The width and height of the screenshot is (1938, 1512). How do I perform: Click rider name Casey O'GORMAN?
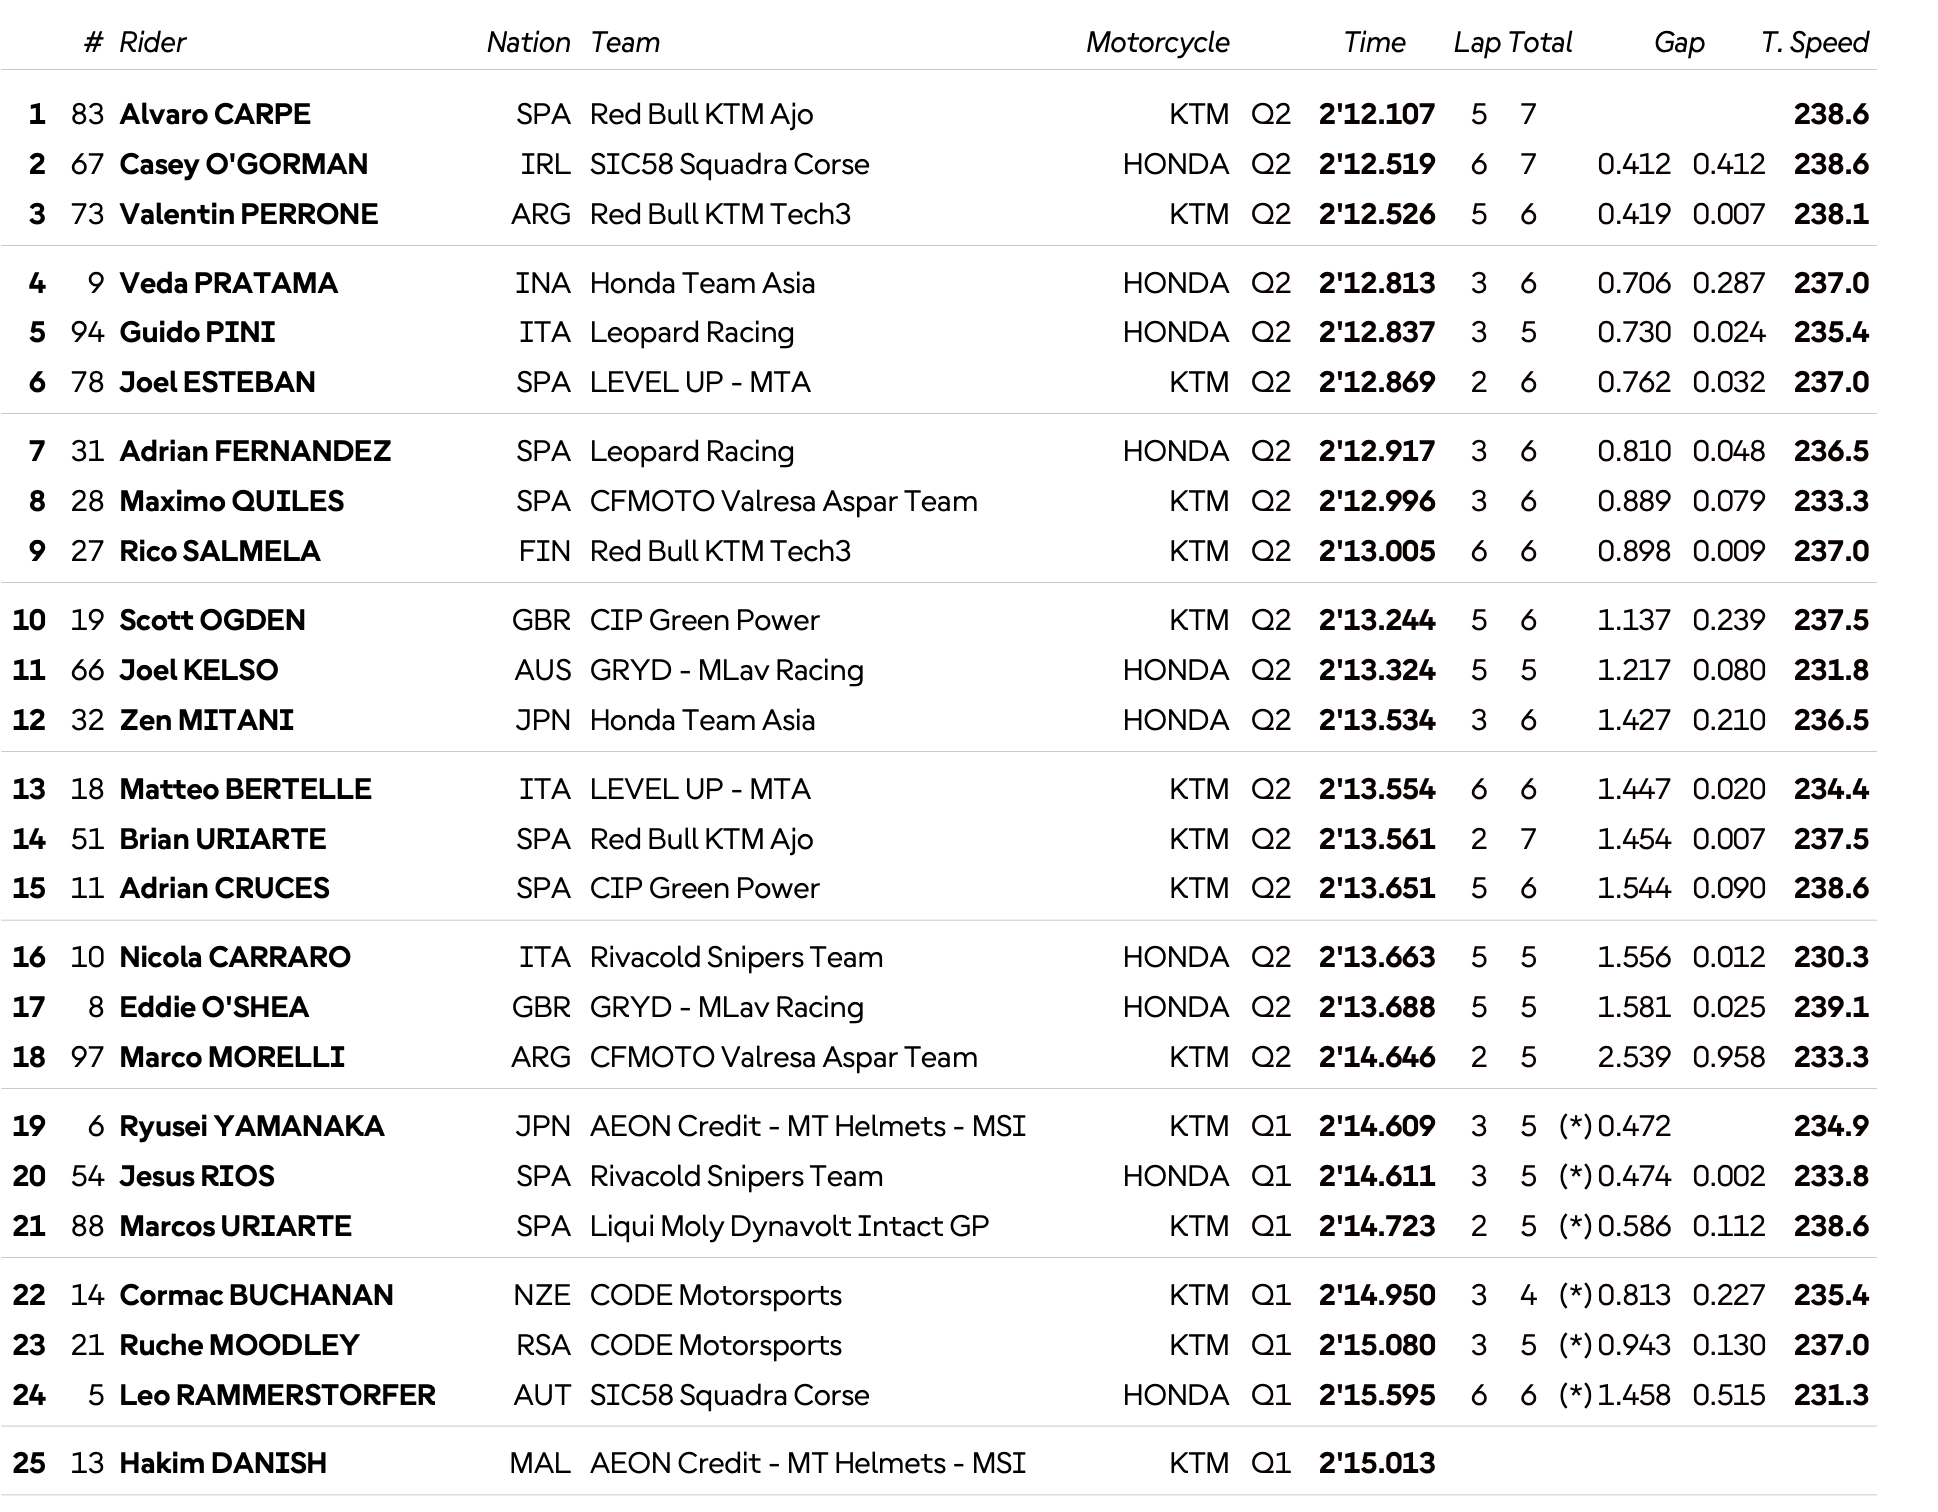click(243, 164)
